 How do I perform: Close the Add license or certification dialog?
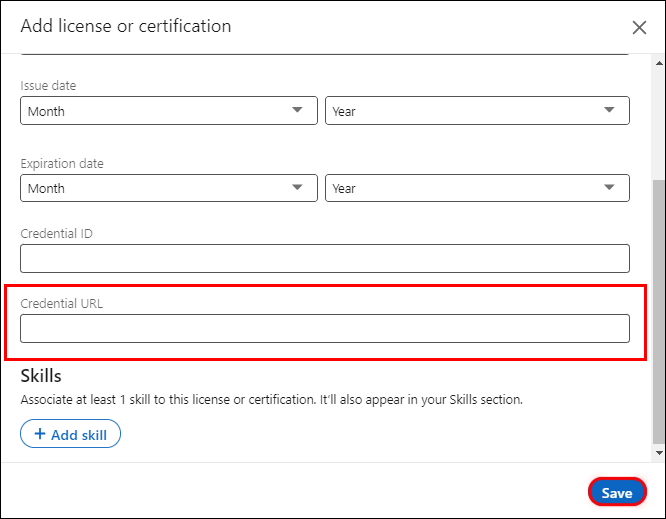(640, 28)
